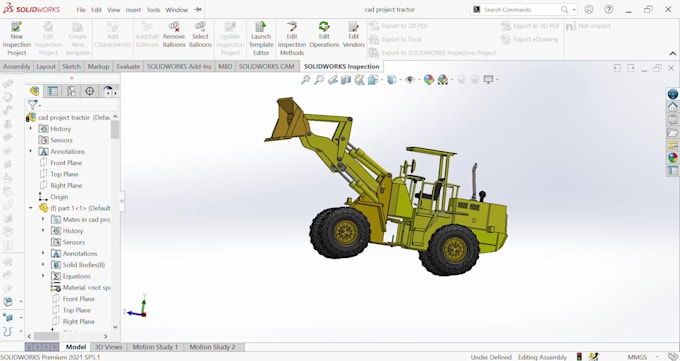Open Design Library in task pane

click(x=673, y=120)
